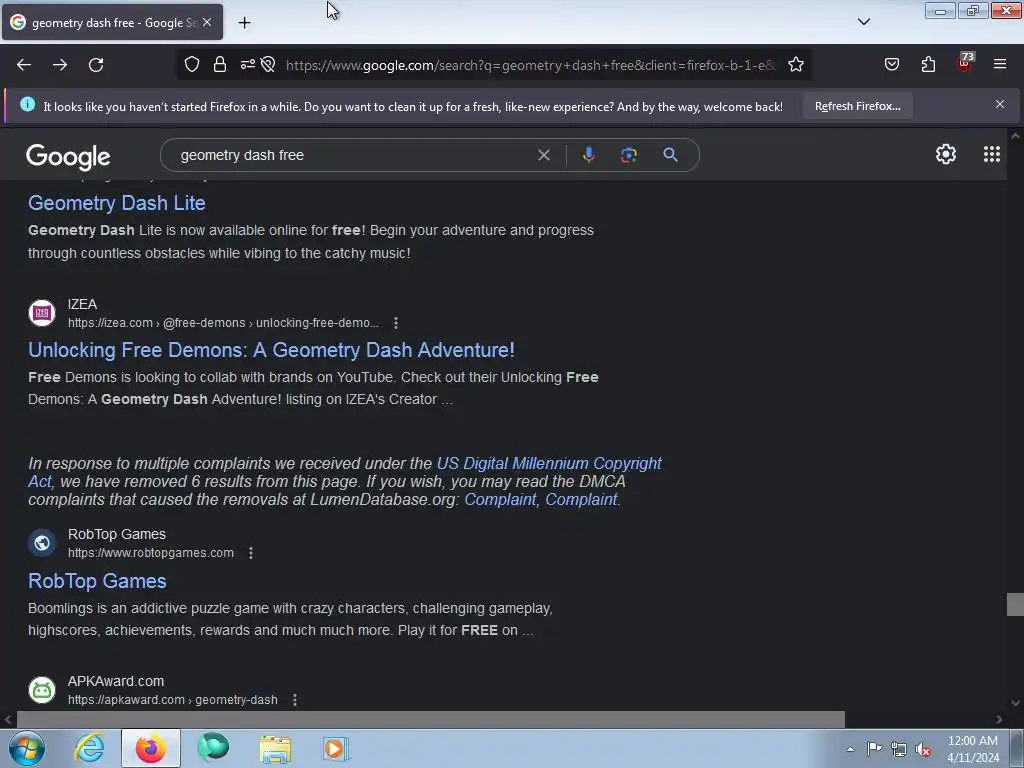Open the uBlock extension with 73 badge
The height and width of the screenshot is (768, 1024).
coord(965,63)
